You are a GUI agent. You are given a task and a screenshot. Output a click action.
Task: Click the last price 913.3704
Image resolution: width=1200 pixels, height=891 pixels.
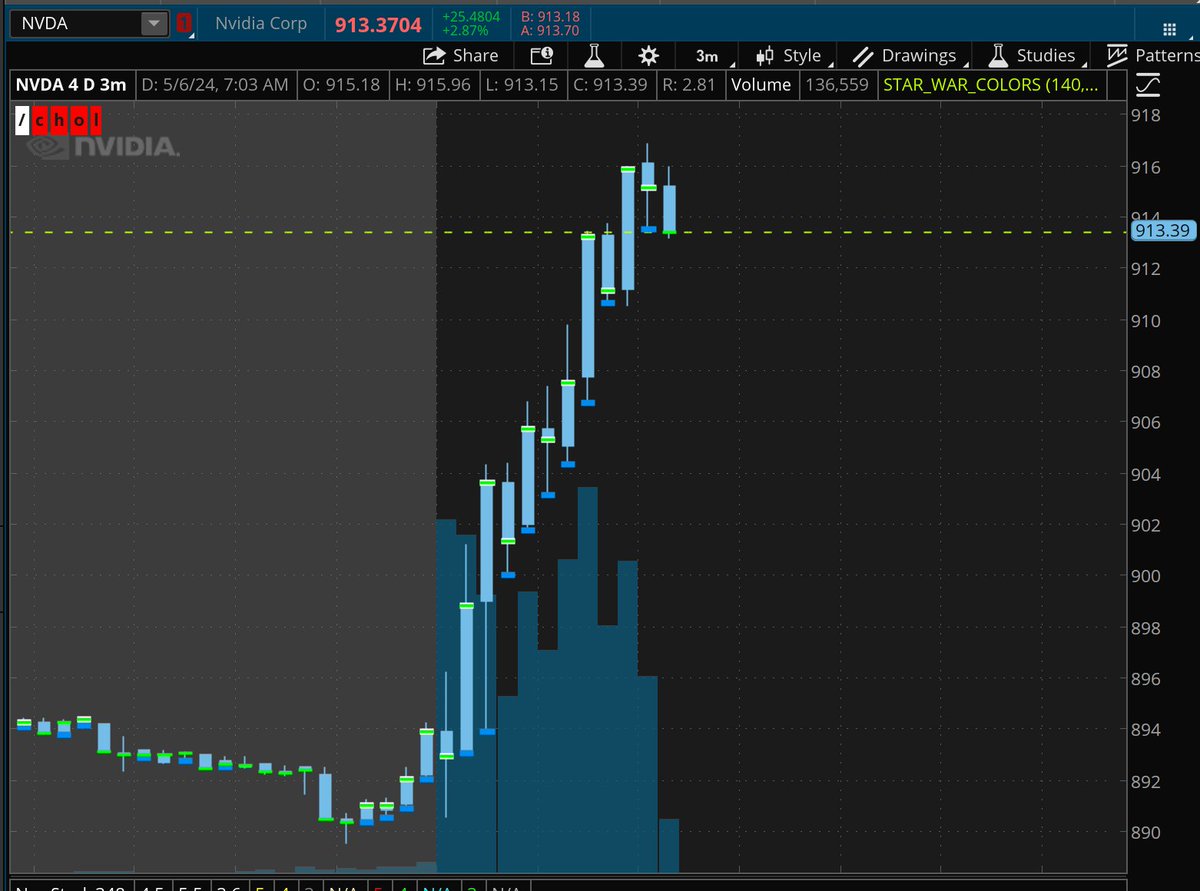376,23
